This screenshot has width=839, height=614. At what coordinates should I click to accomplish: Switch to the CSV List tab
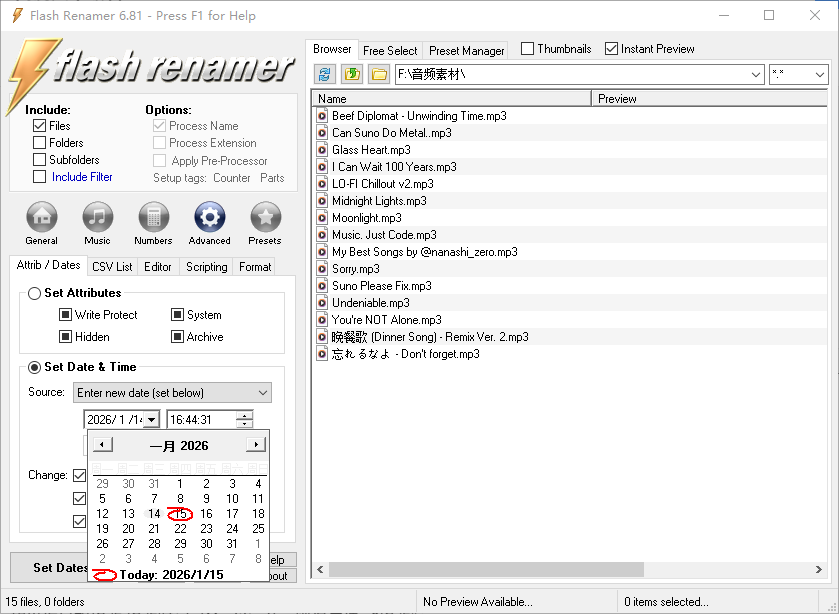[x=112, y=267]
